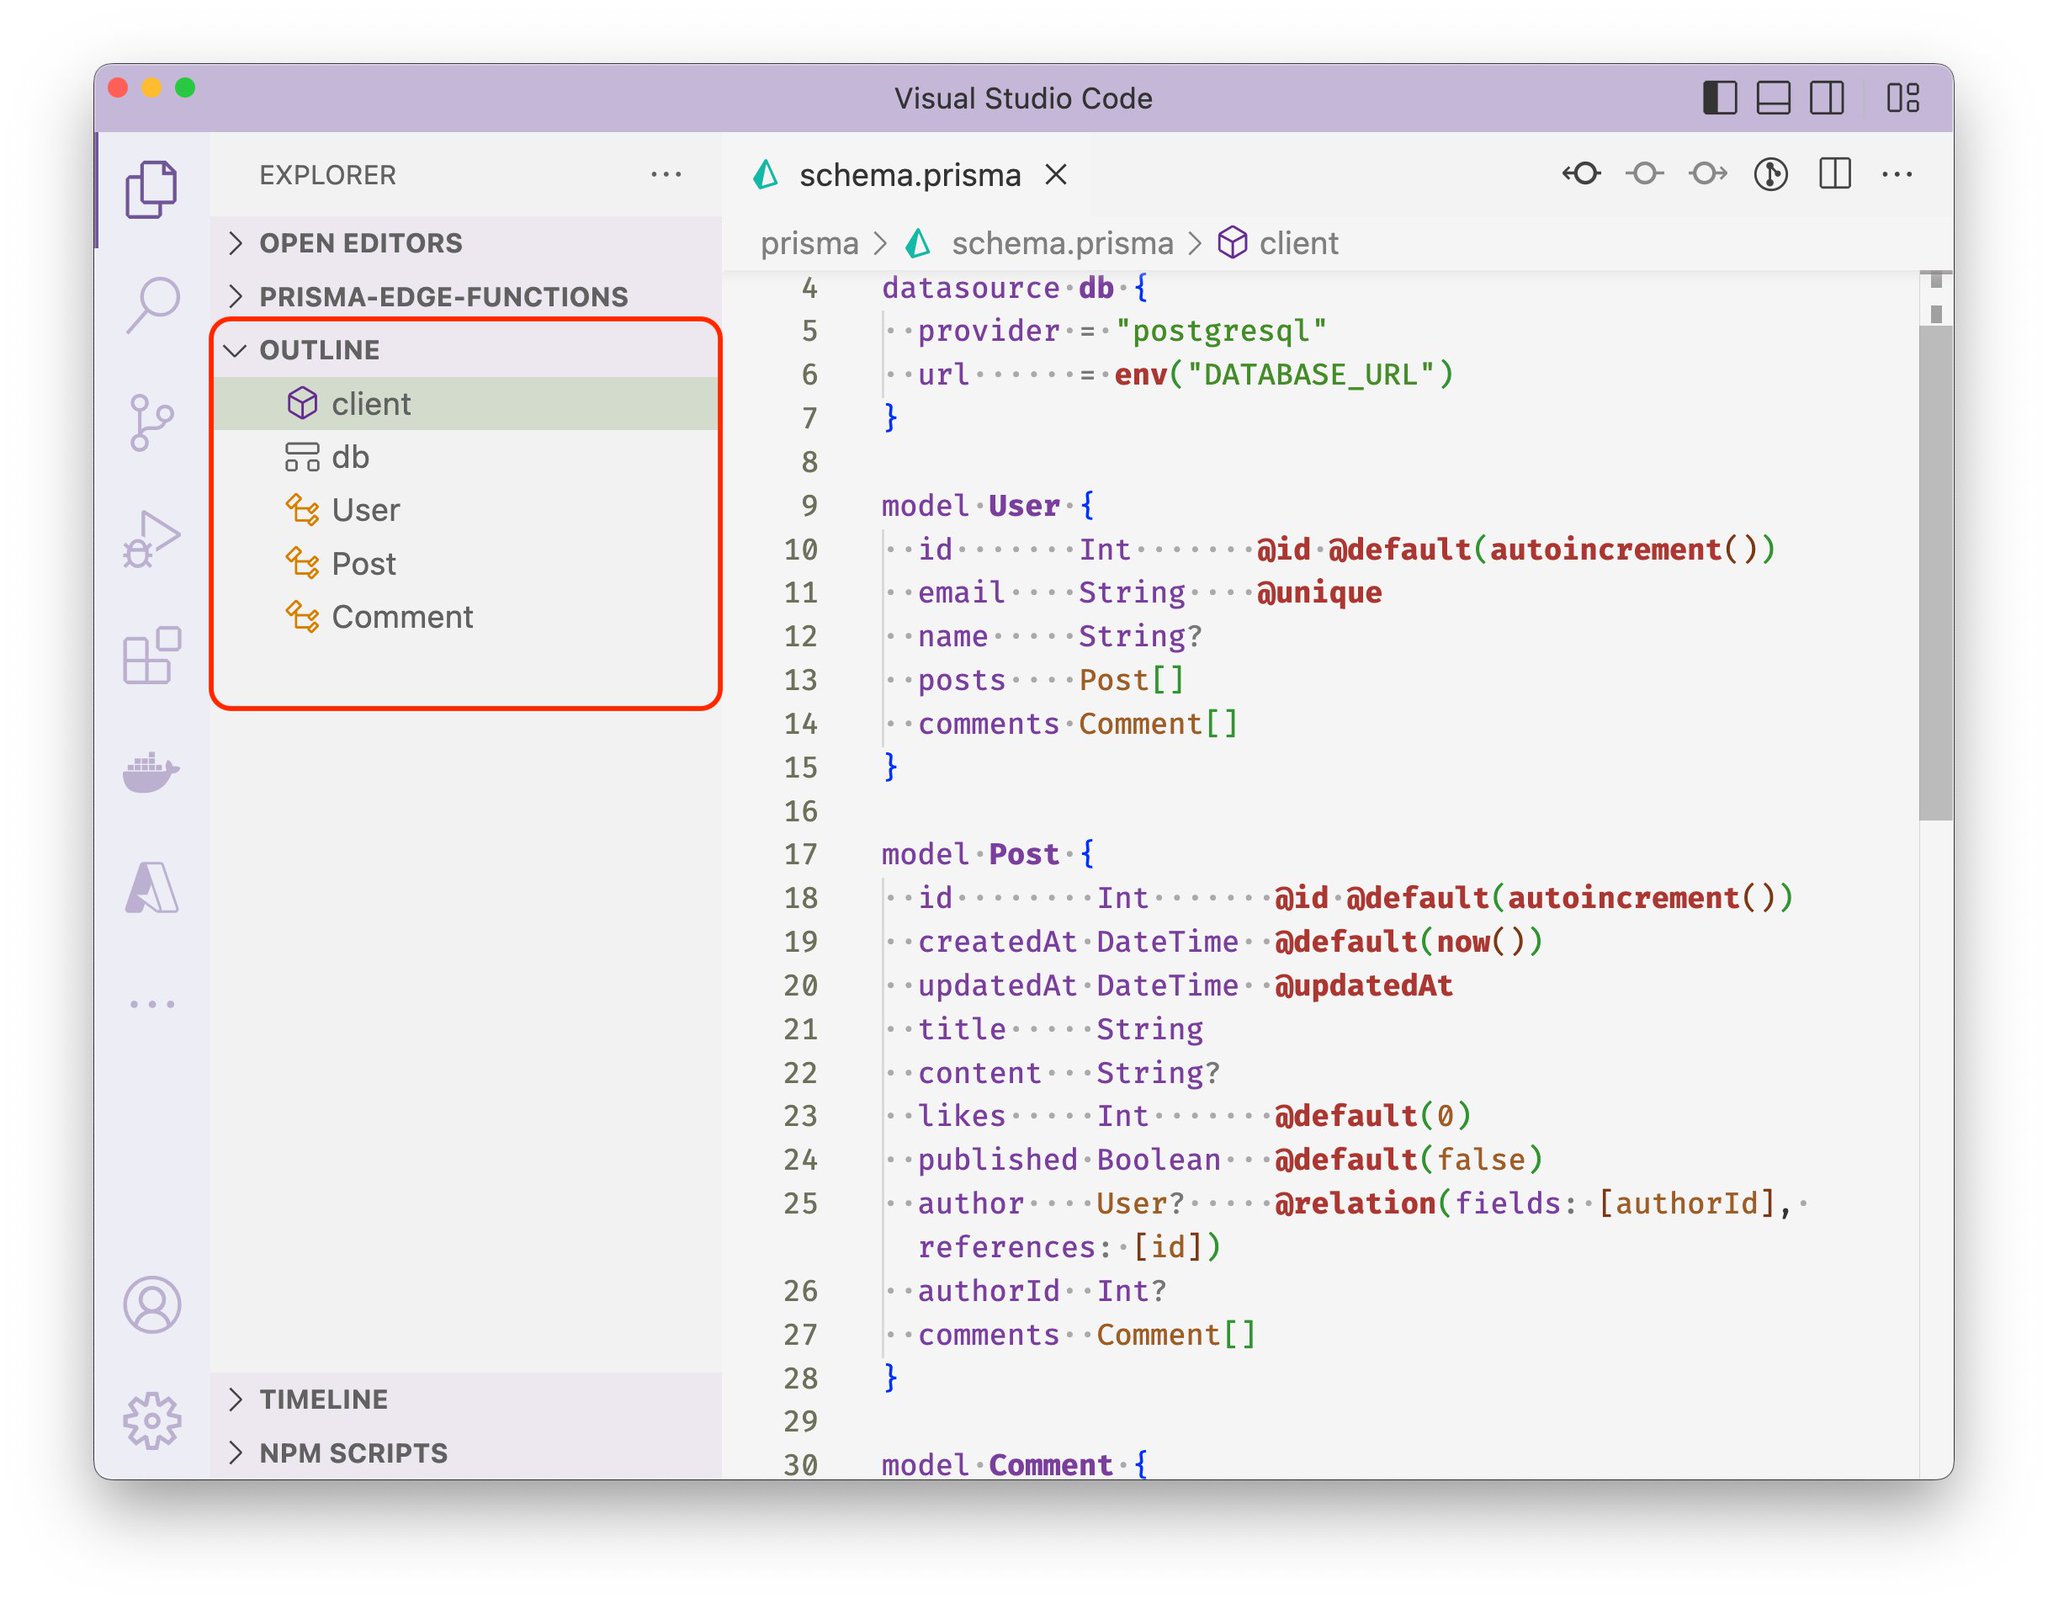
Task: Open the Manage settings gear
Action: click(152, 1420)
